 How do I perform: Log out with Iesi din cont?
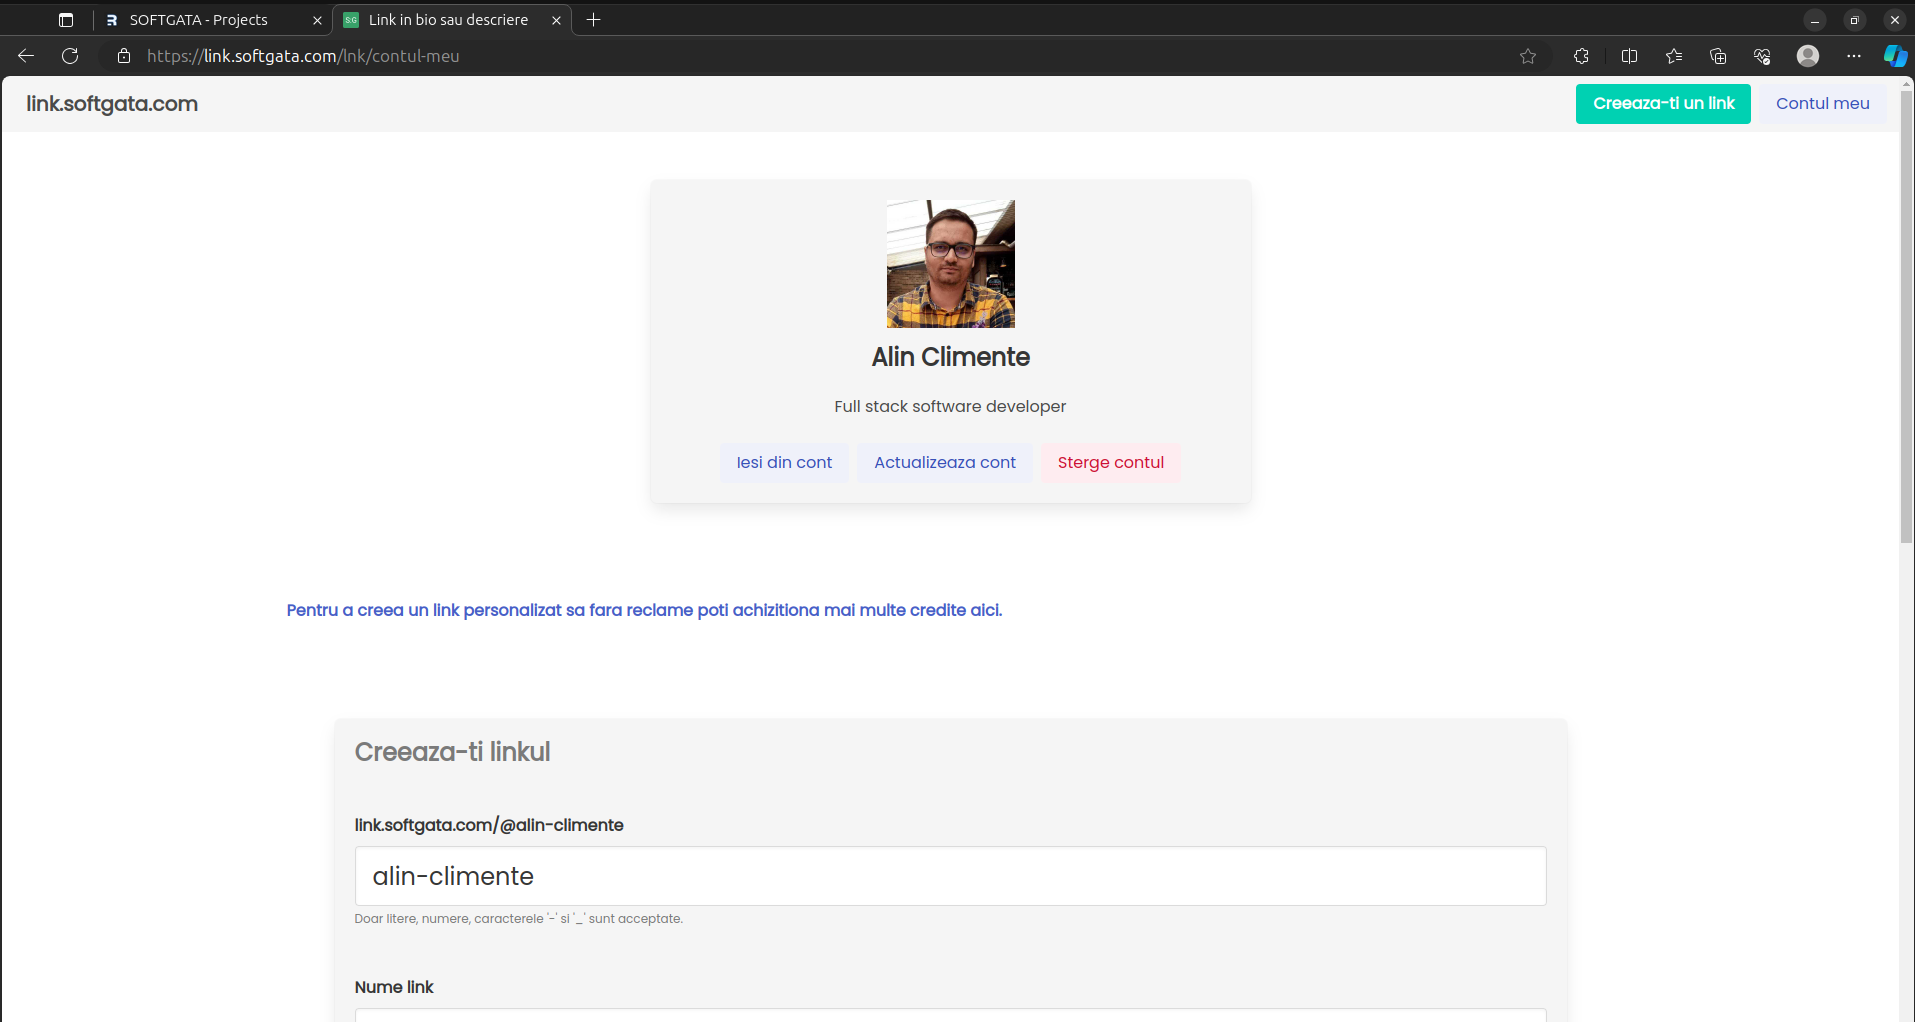784,463
